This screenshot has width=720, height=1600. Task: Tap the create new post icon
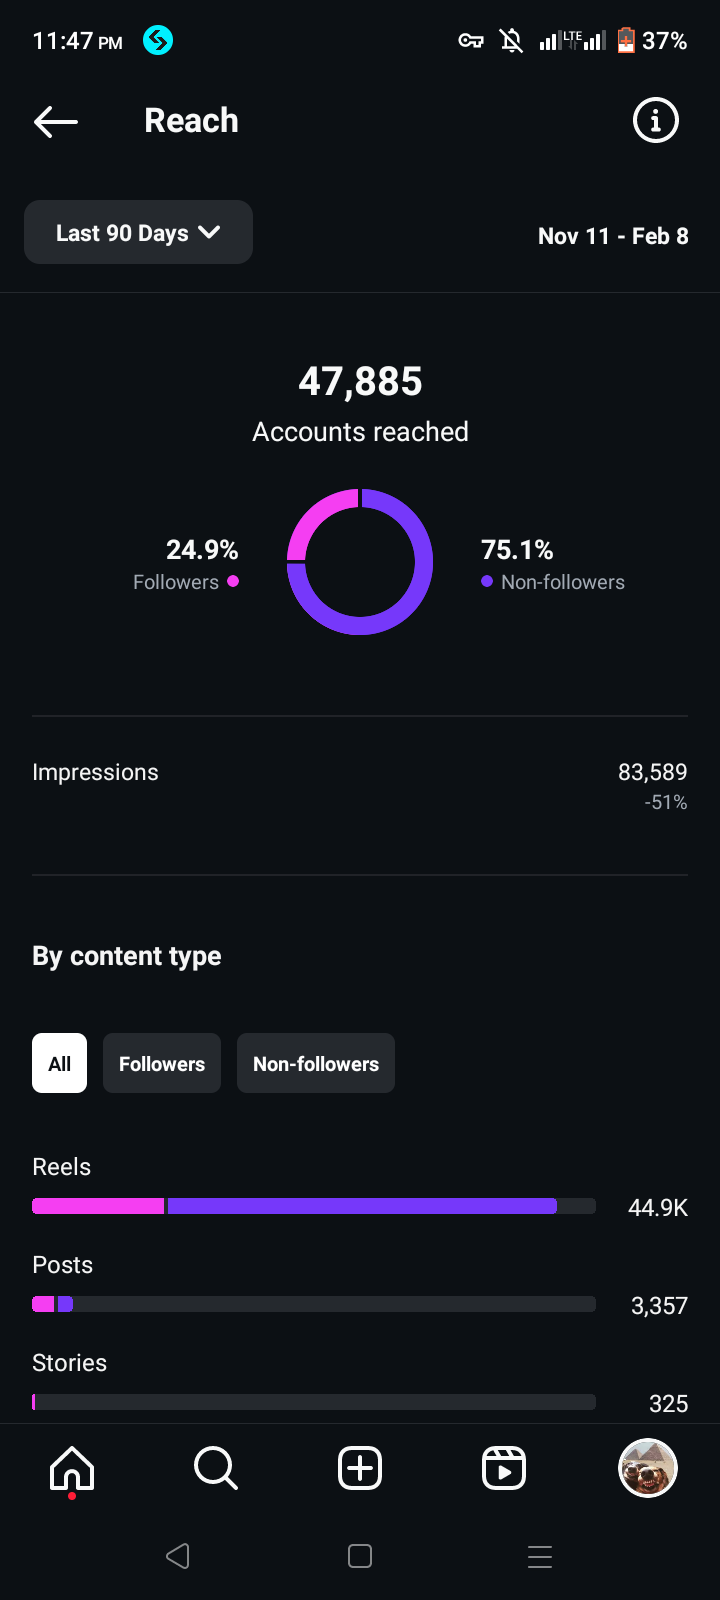click(x=360, y=1469)
